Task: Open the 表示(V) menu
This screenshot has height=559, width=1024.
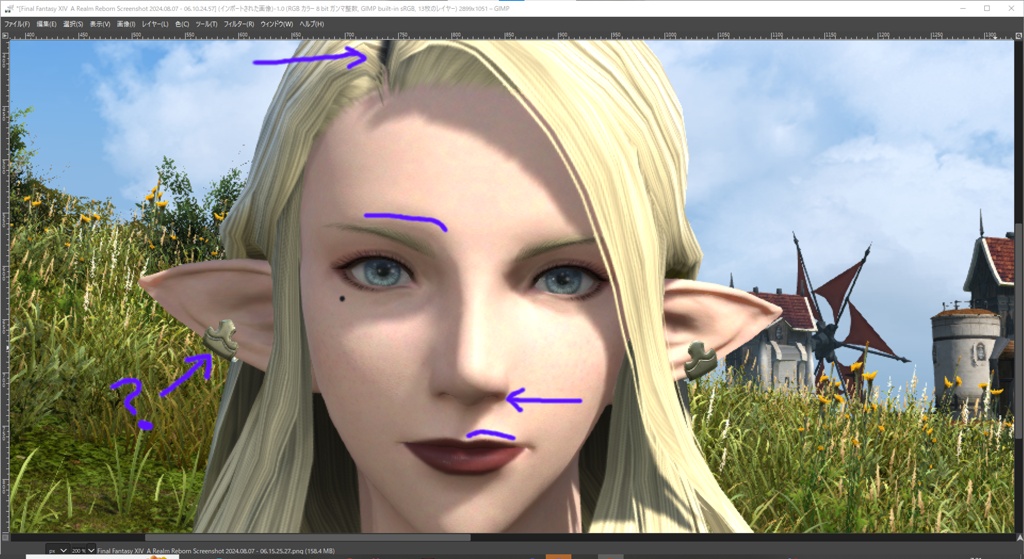Action: pyautogui.click(x=100, y=24)
